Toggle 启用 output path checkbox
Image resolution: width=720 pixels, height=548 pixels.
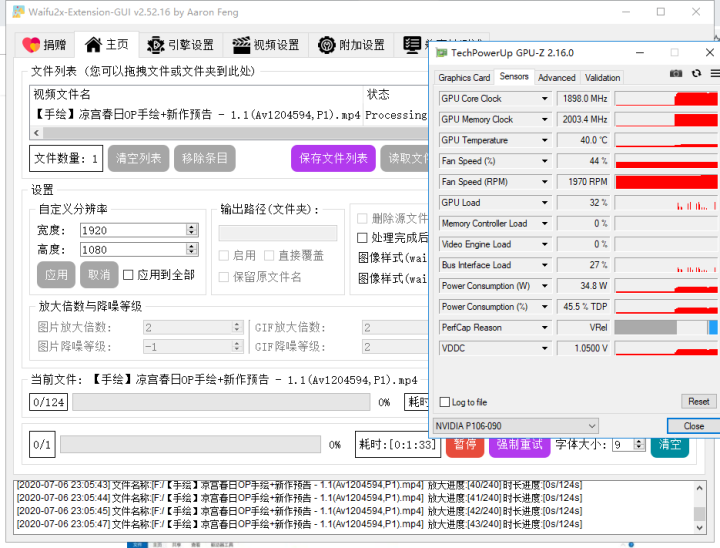click(224, 255)
